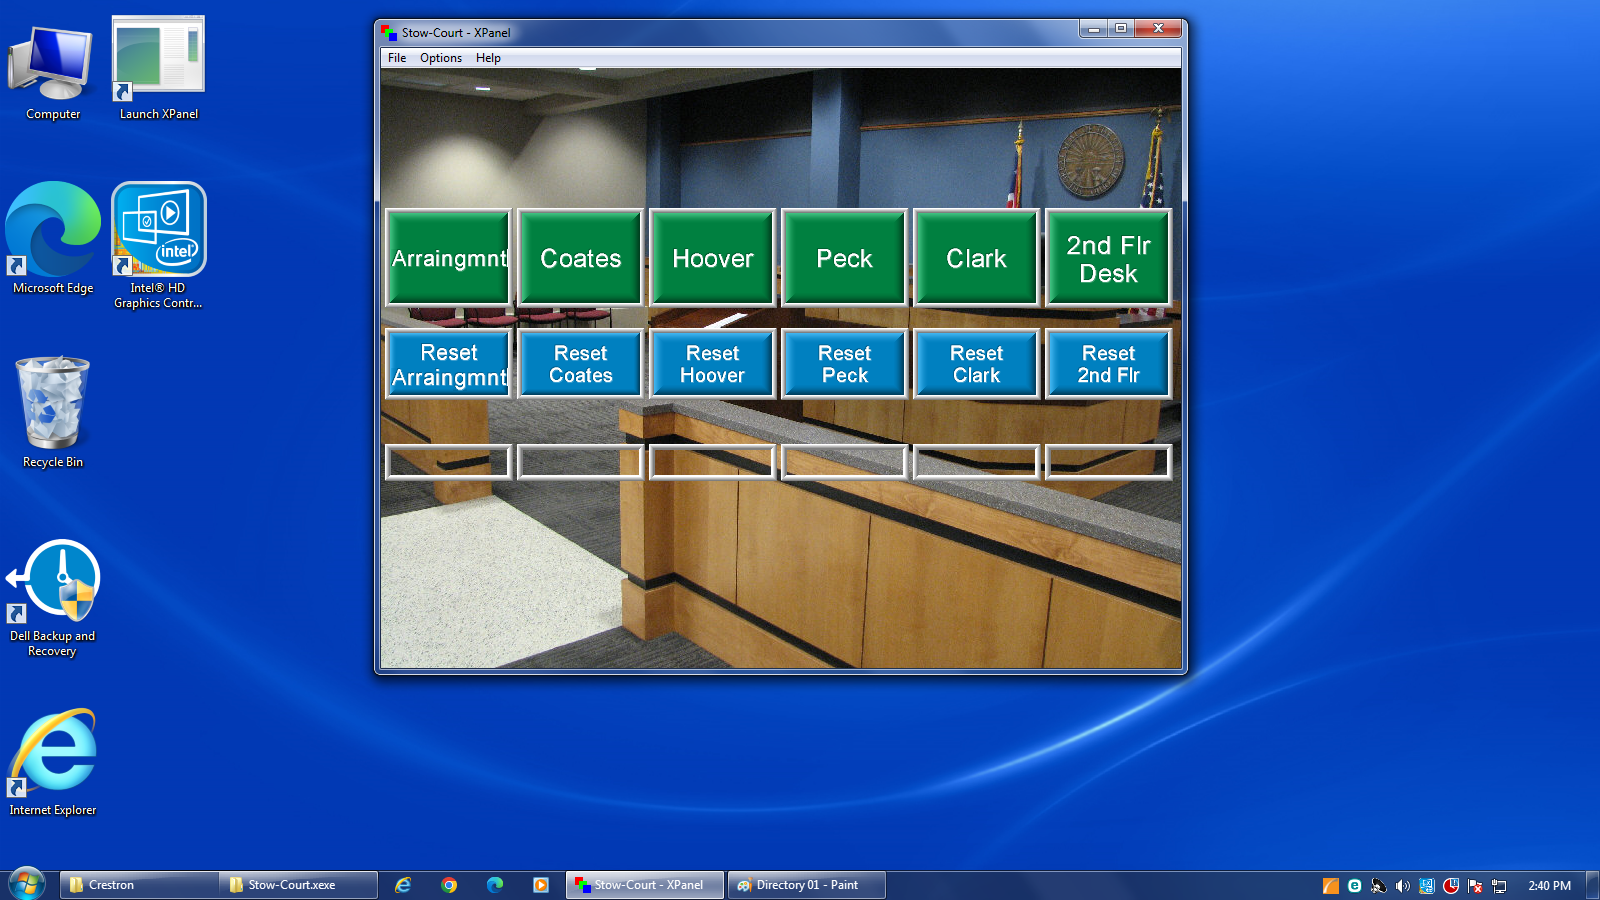Select the green Coates courtroom button
The width and height of the screenshot is (1600, 900).
pyautogui.click(x=580, y=257)
